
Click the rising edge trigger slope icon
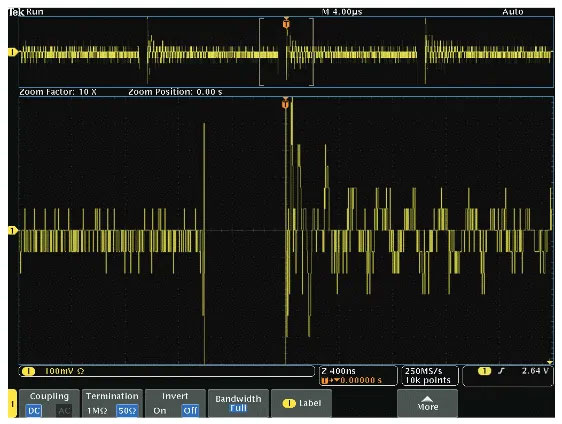[501, 371]
